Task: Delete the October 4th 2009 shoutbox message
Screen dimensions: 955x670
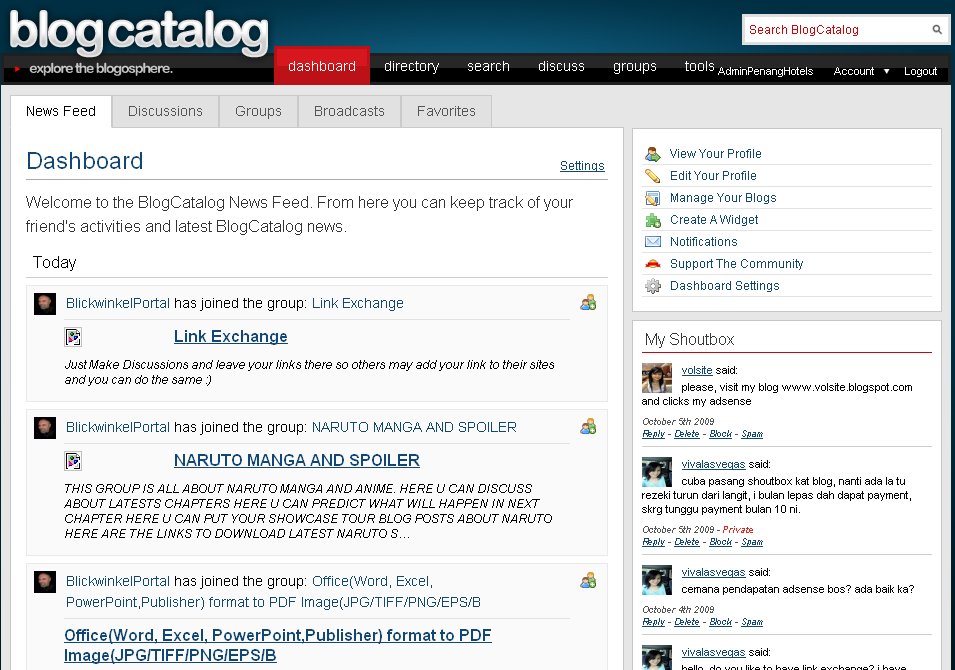Action: coord(687,622)
